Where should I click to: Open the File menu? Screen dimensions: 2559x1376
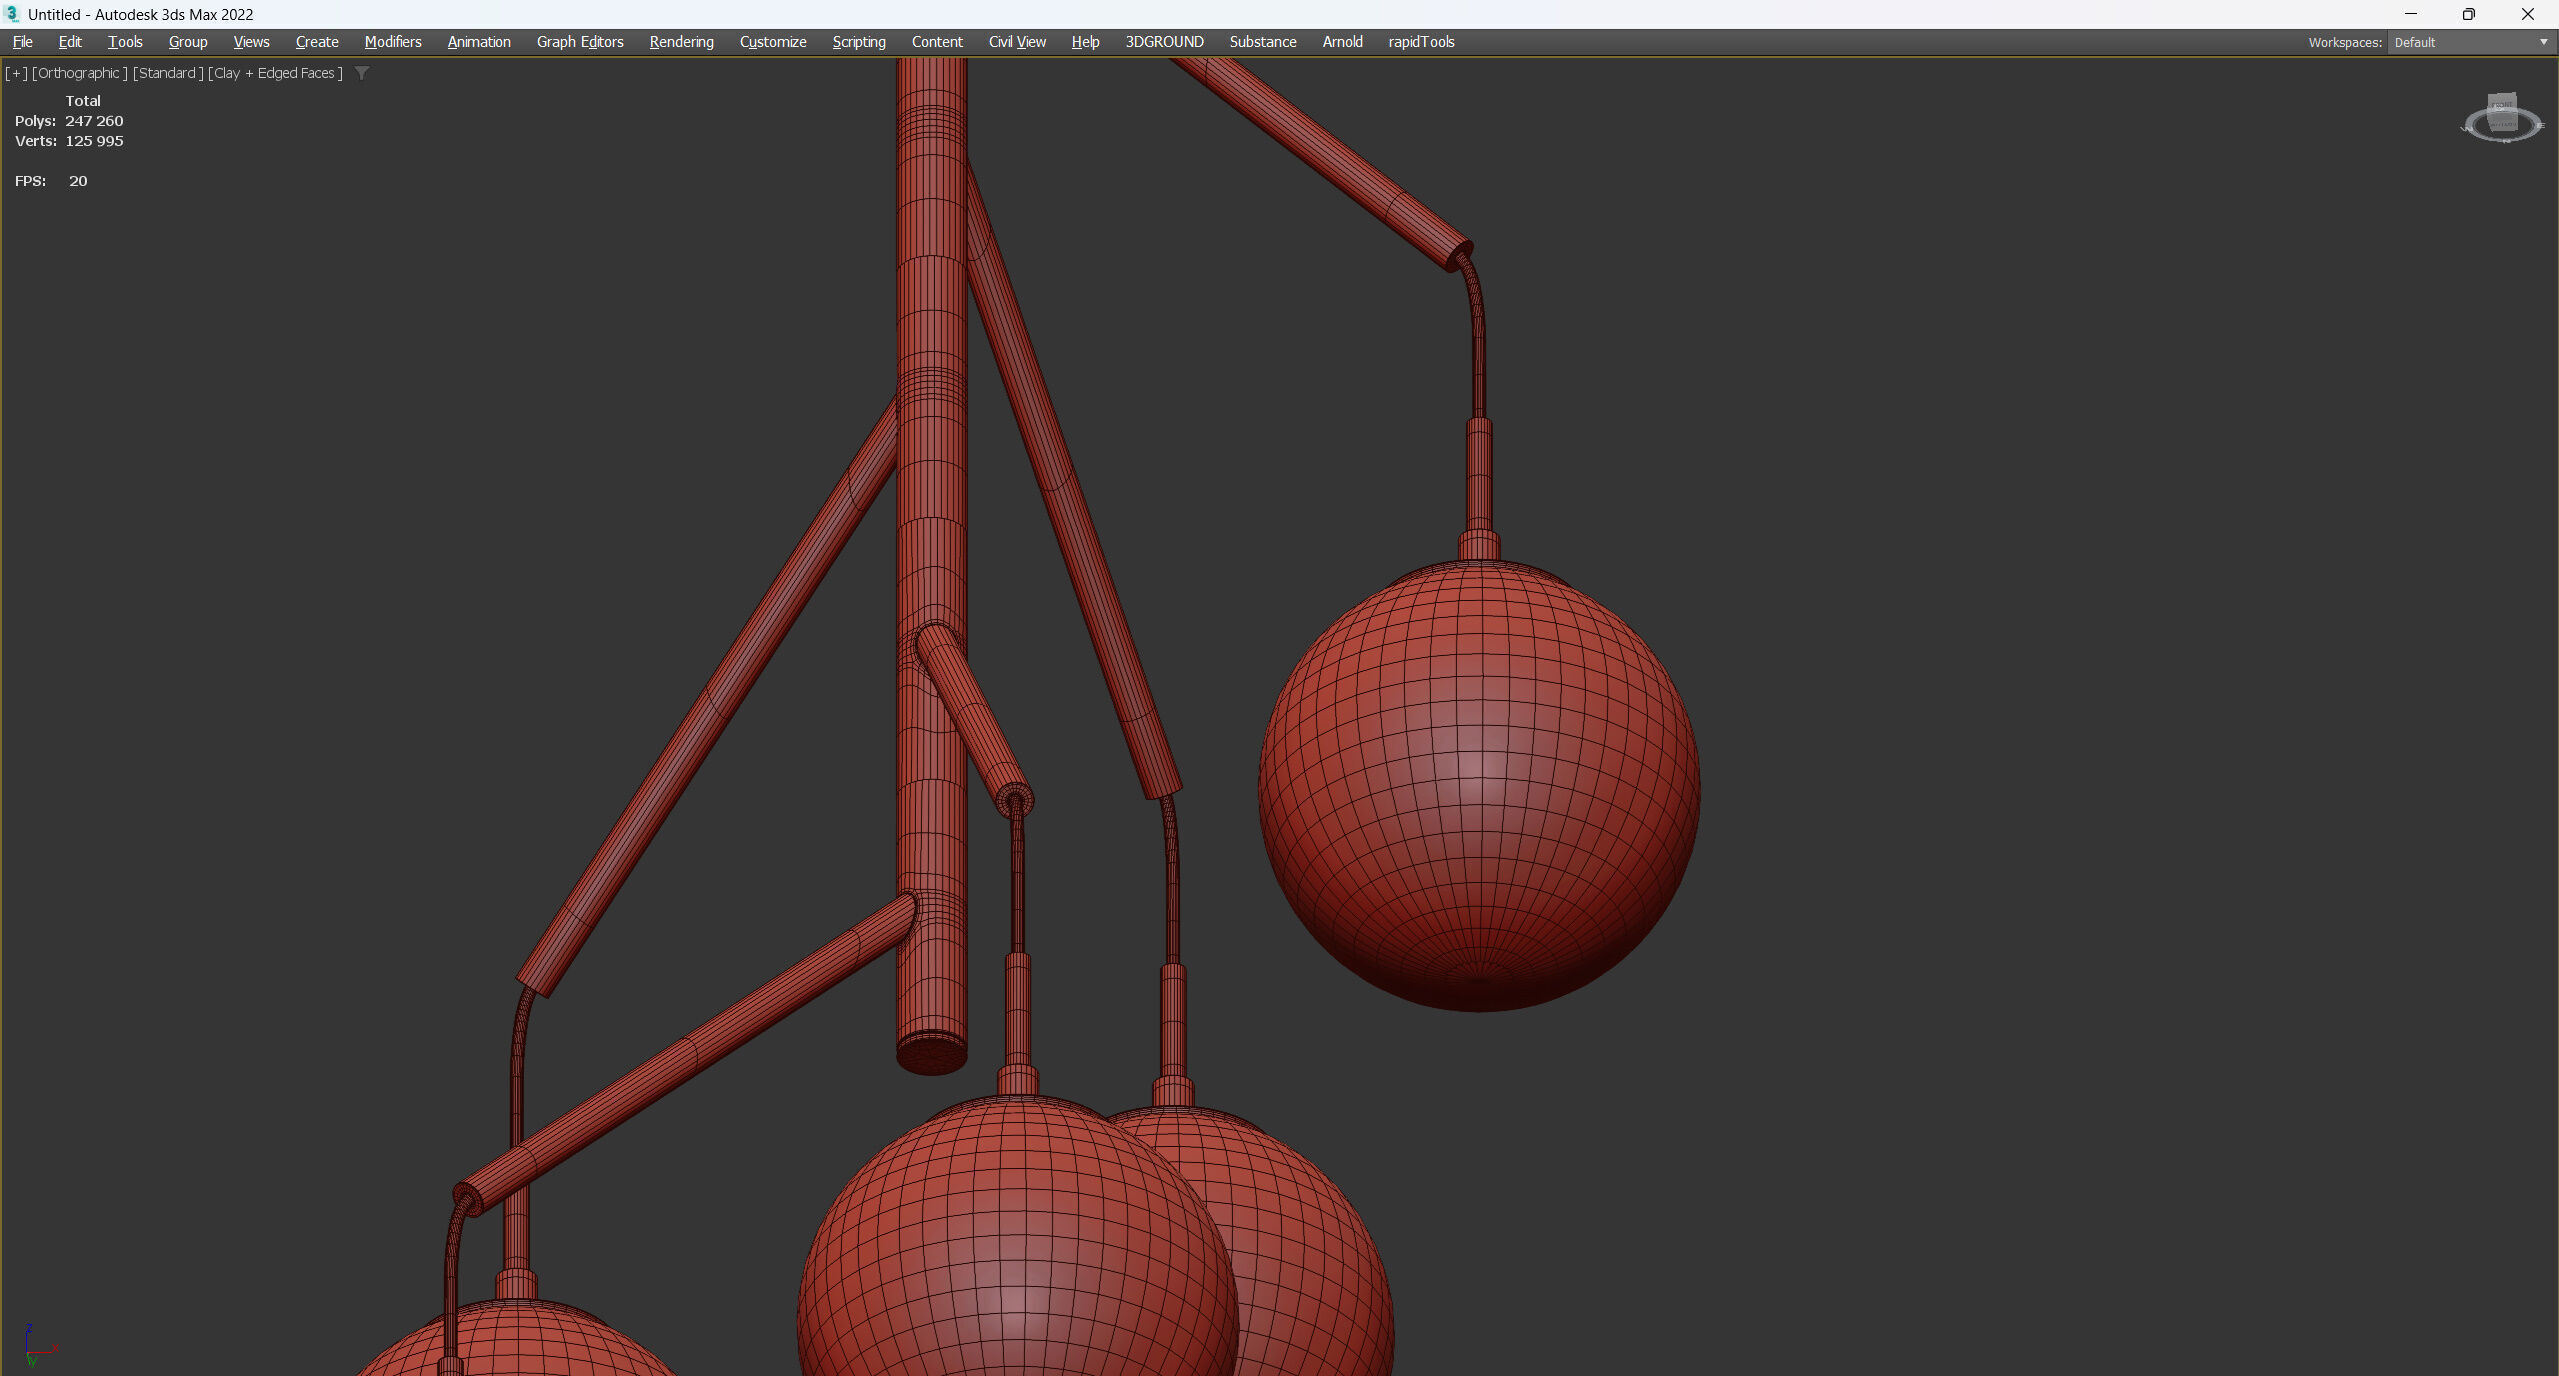point(22,42)
